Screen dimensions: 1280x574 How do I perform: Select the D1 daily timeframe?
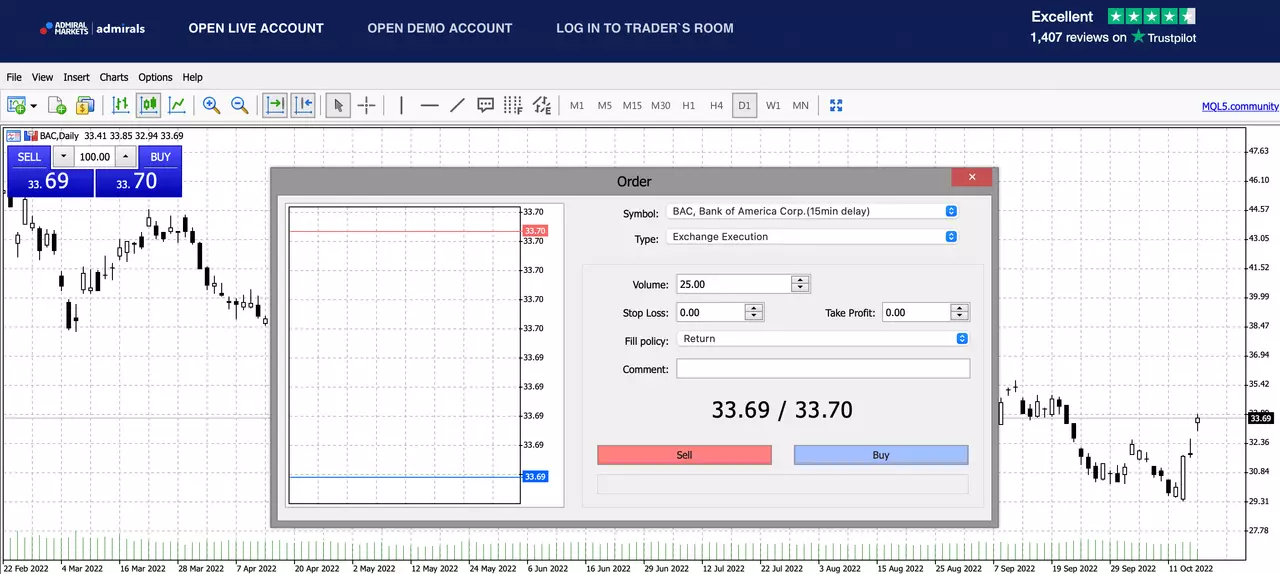tap(744, 105)
